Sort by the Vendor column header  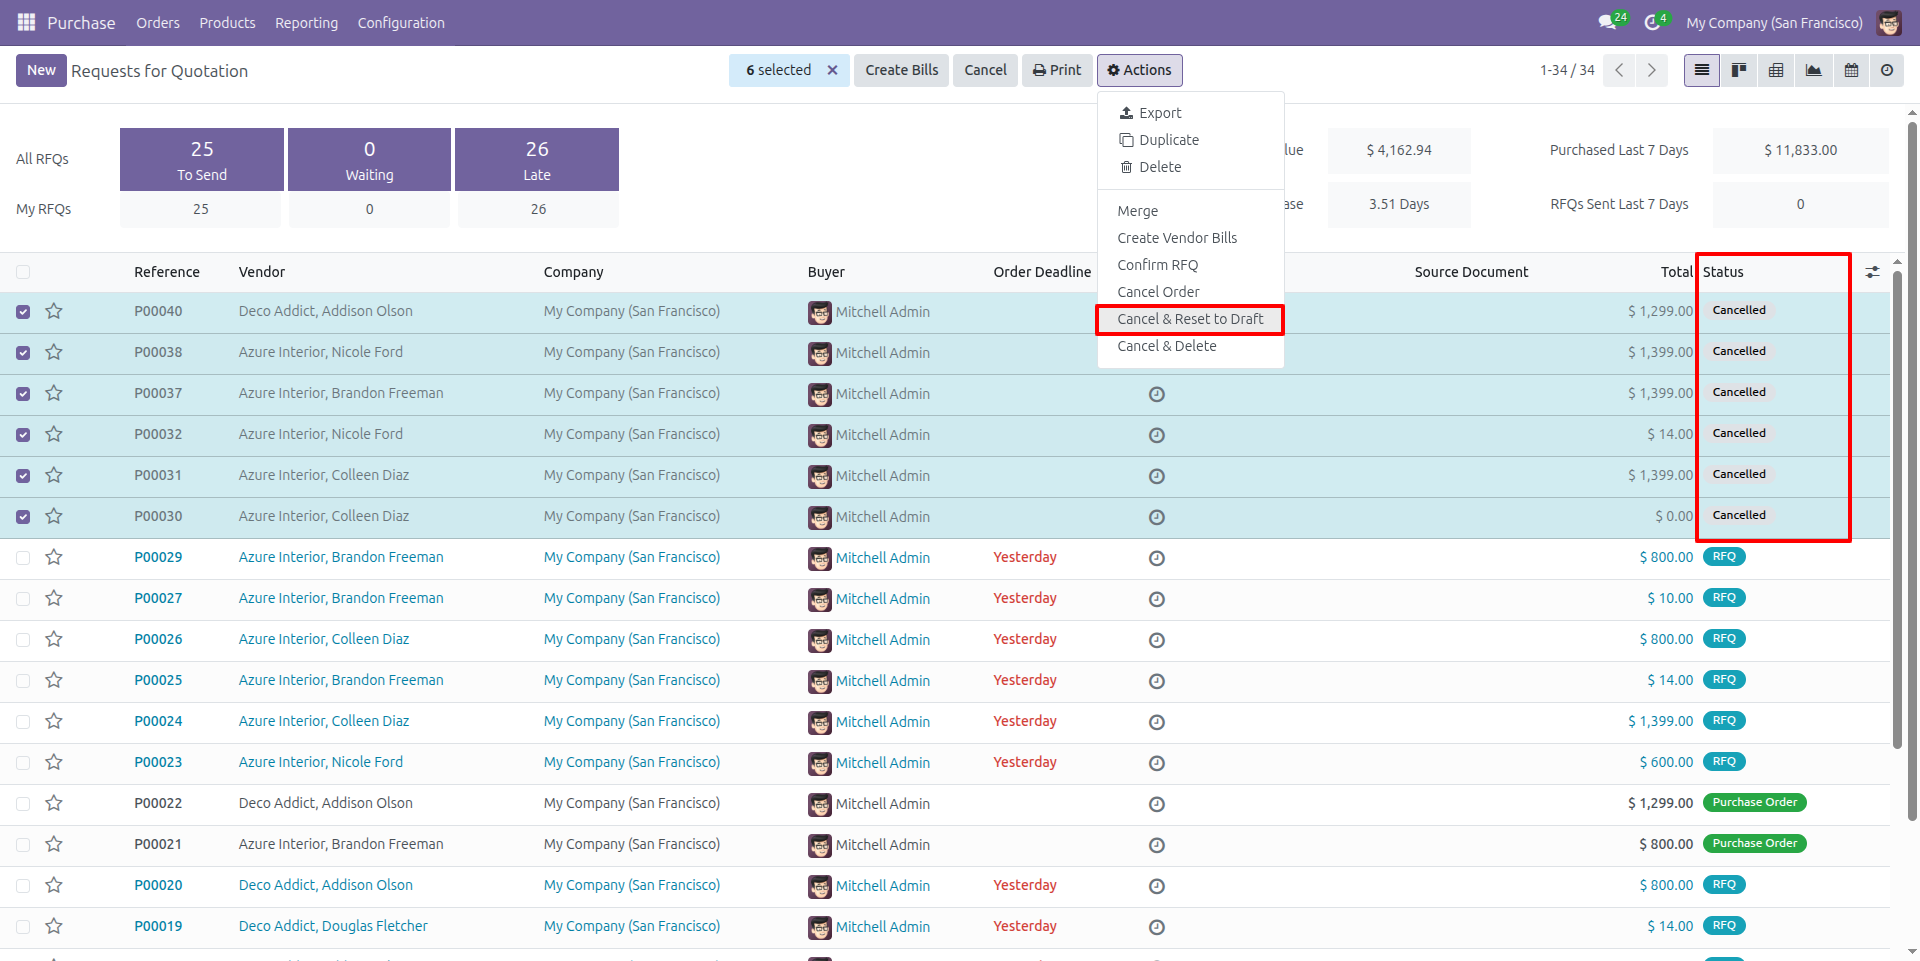pyautogui.click(x=262, y=272)
